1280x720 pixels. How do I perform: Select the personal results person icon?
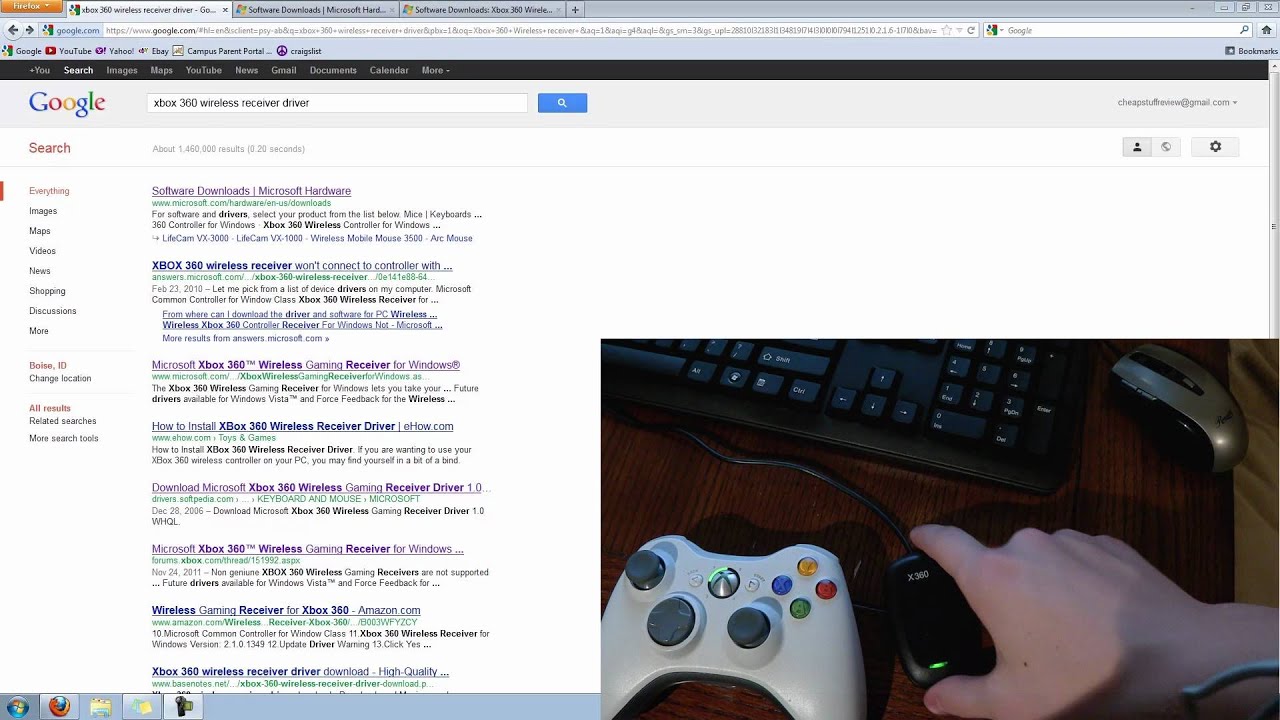tap(1136, 147)
